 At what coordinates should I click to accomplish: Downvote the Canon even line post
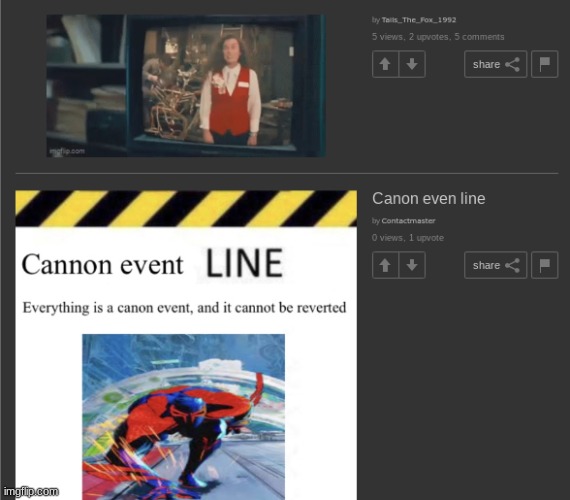tap(412, 265)
